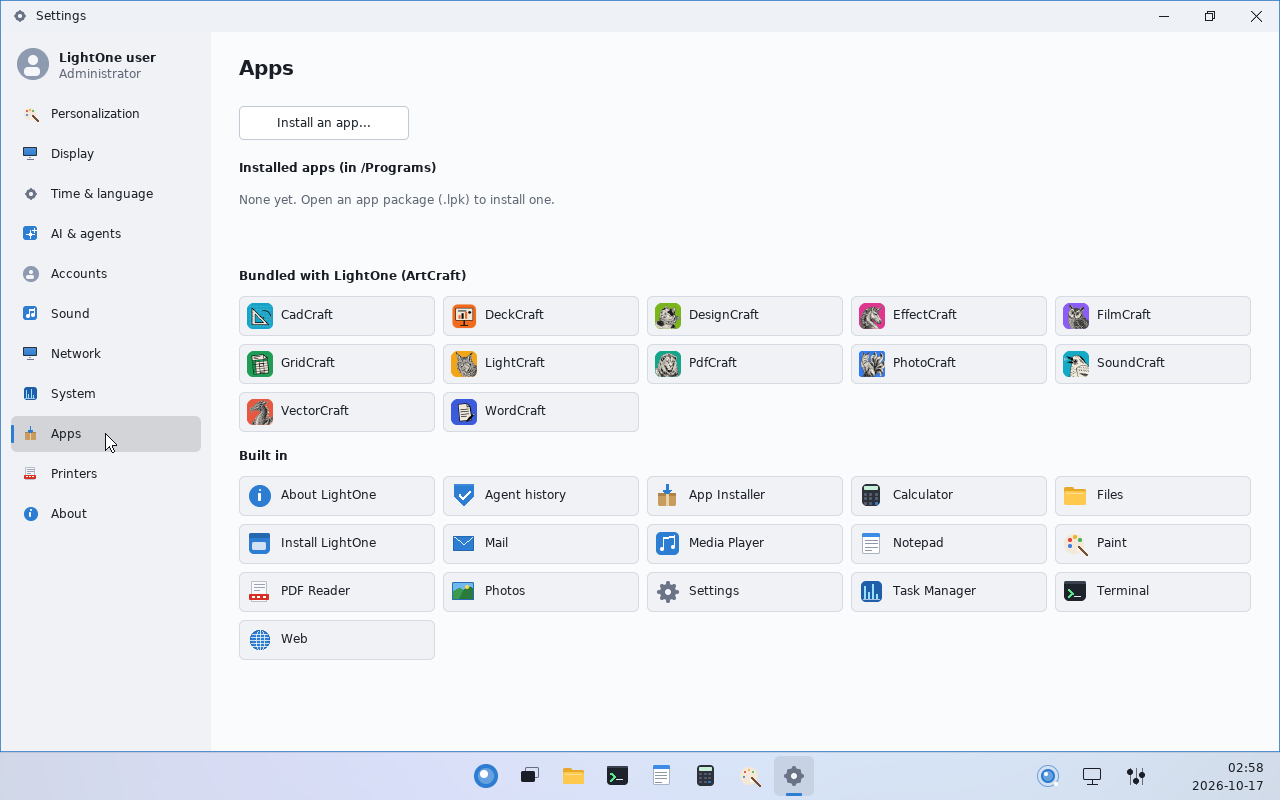
Task: Open the CadCraft app icon
Action: (260, 316)
